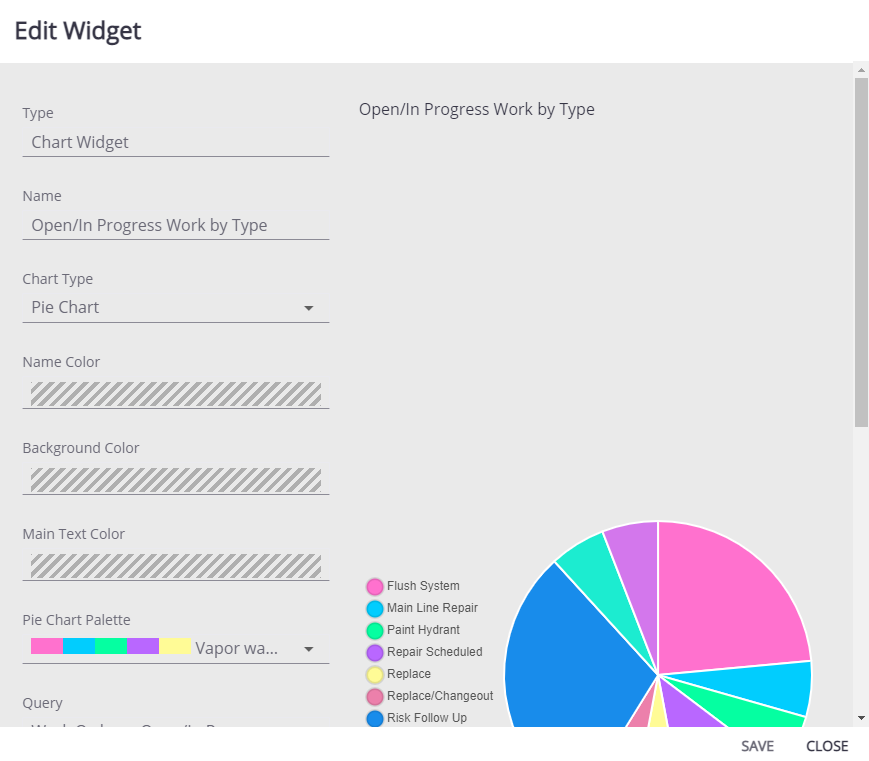Click the pink swatch in the palette preview
869x761 pixels.
pos(44,645)
